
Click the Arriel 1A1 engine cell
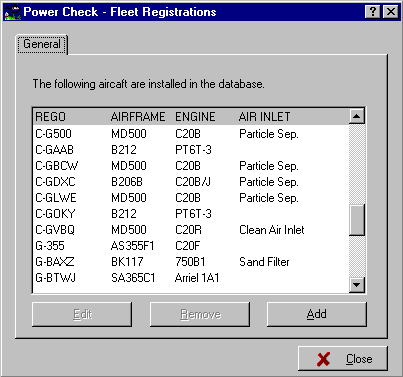point(197,278)
